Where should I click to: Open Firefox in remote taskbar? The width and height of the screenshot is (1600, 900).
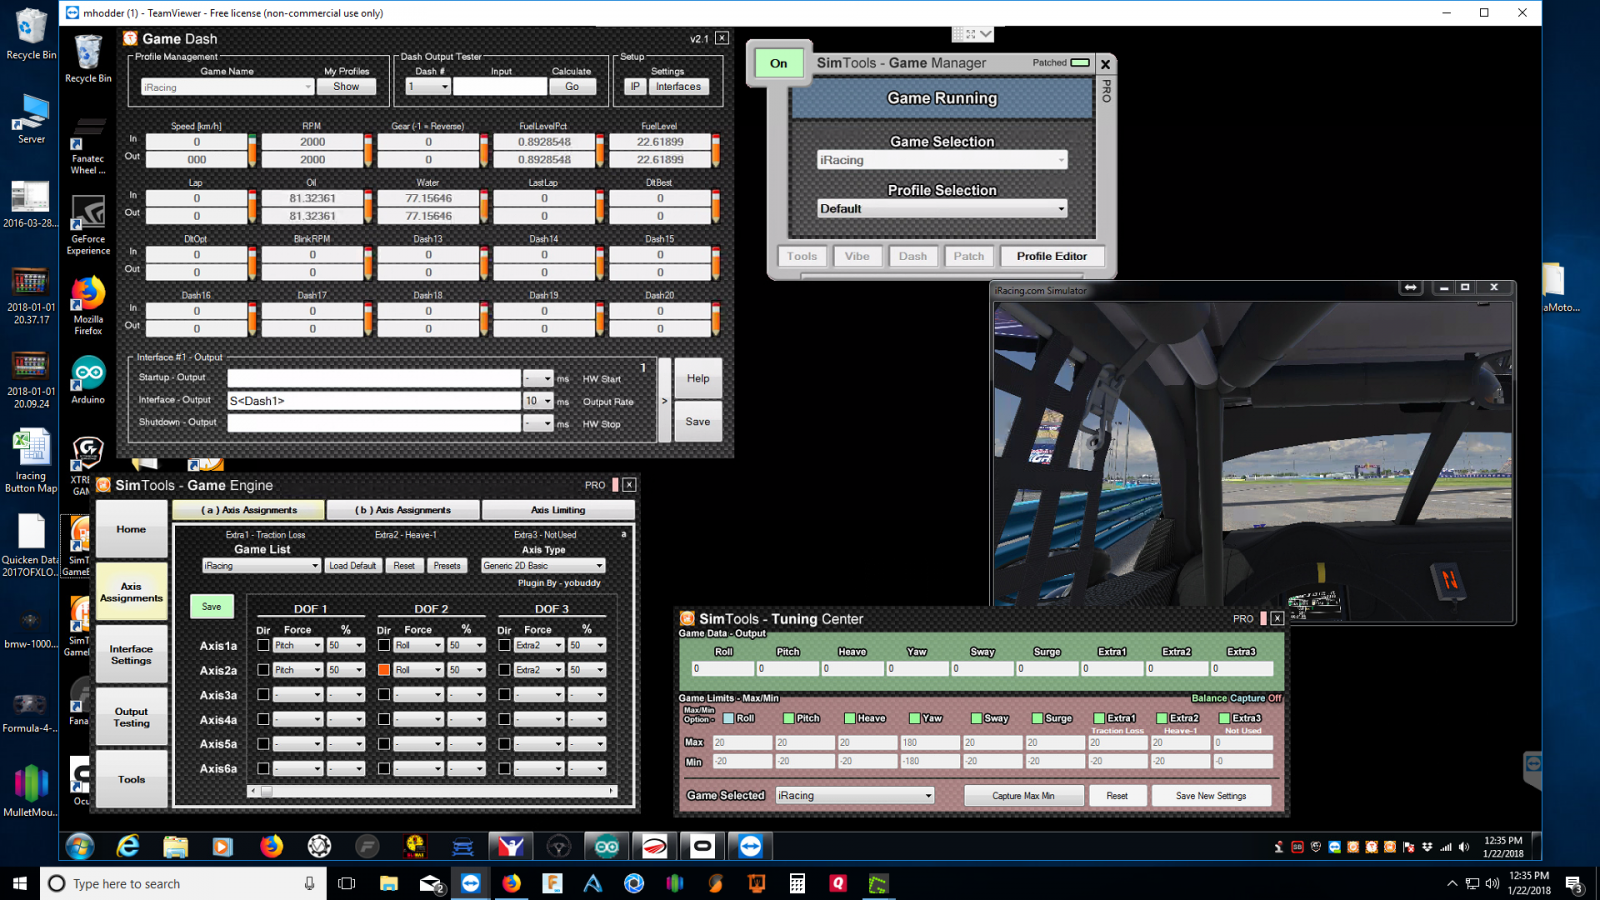pos(271,847)
